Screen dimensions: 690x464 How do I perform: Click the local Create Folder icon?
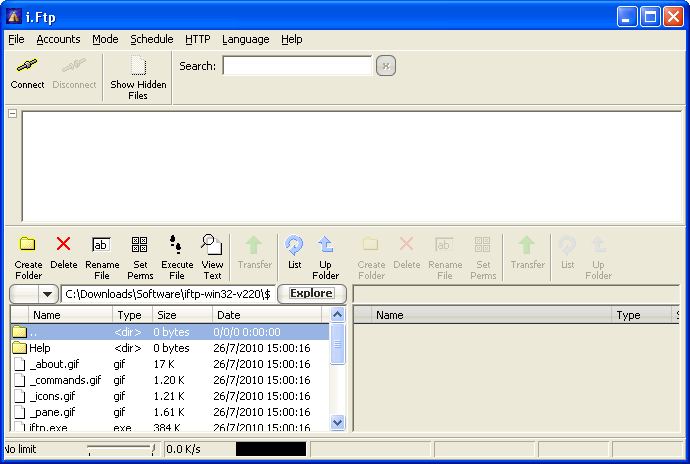[x=28, y=244]
